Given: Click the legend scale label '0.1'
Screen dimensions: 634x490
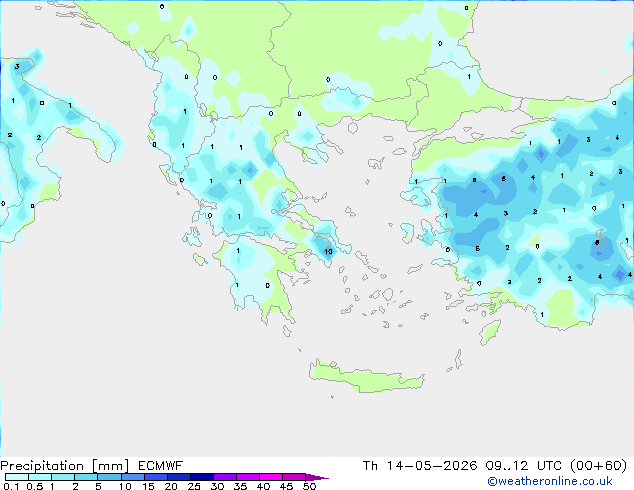Looking at the screenshot, I should point(11,486).
